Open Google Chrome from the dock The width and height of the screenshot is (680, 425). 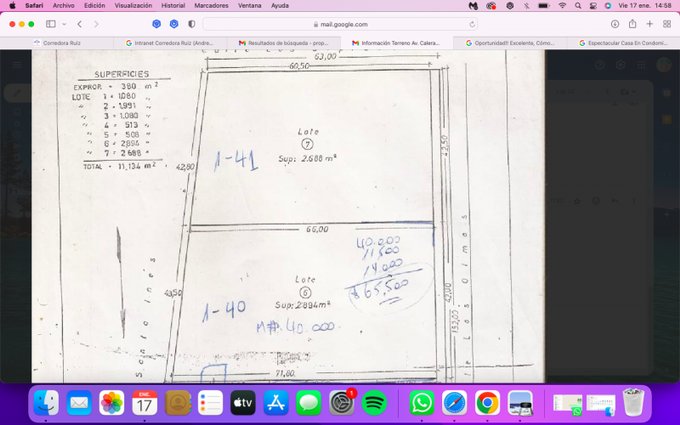coord(487,403)
